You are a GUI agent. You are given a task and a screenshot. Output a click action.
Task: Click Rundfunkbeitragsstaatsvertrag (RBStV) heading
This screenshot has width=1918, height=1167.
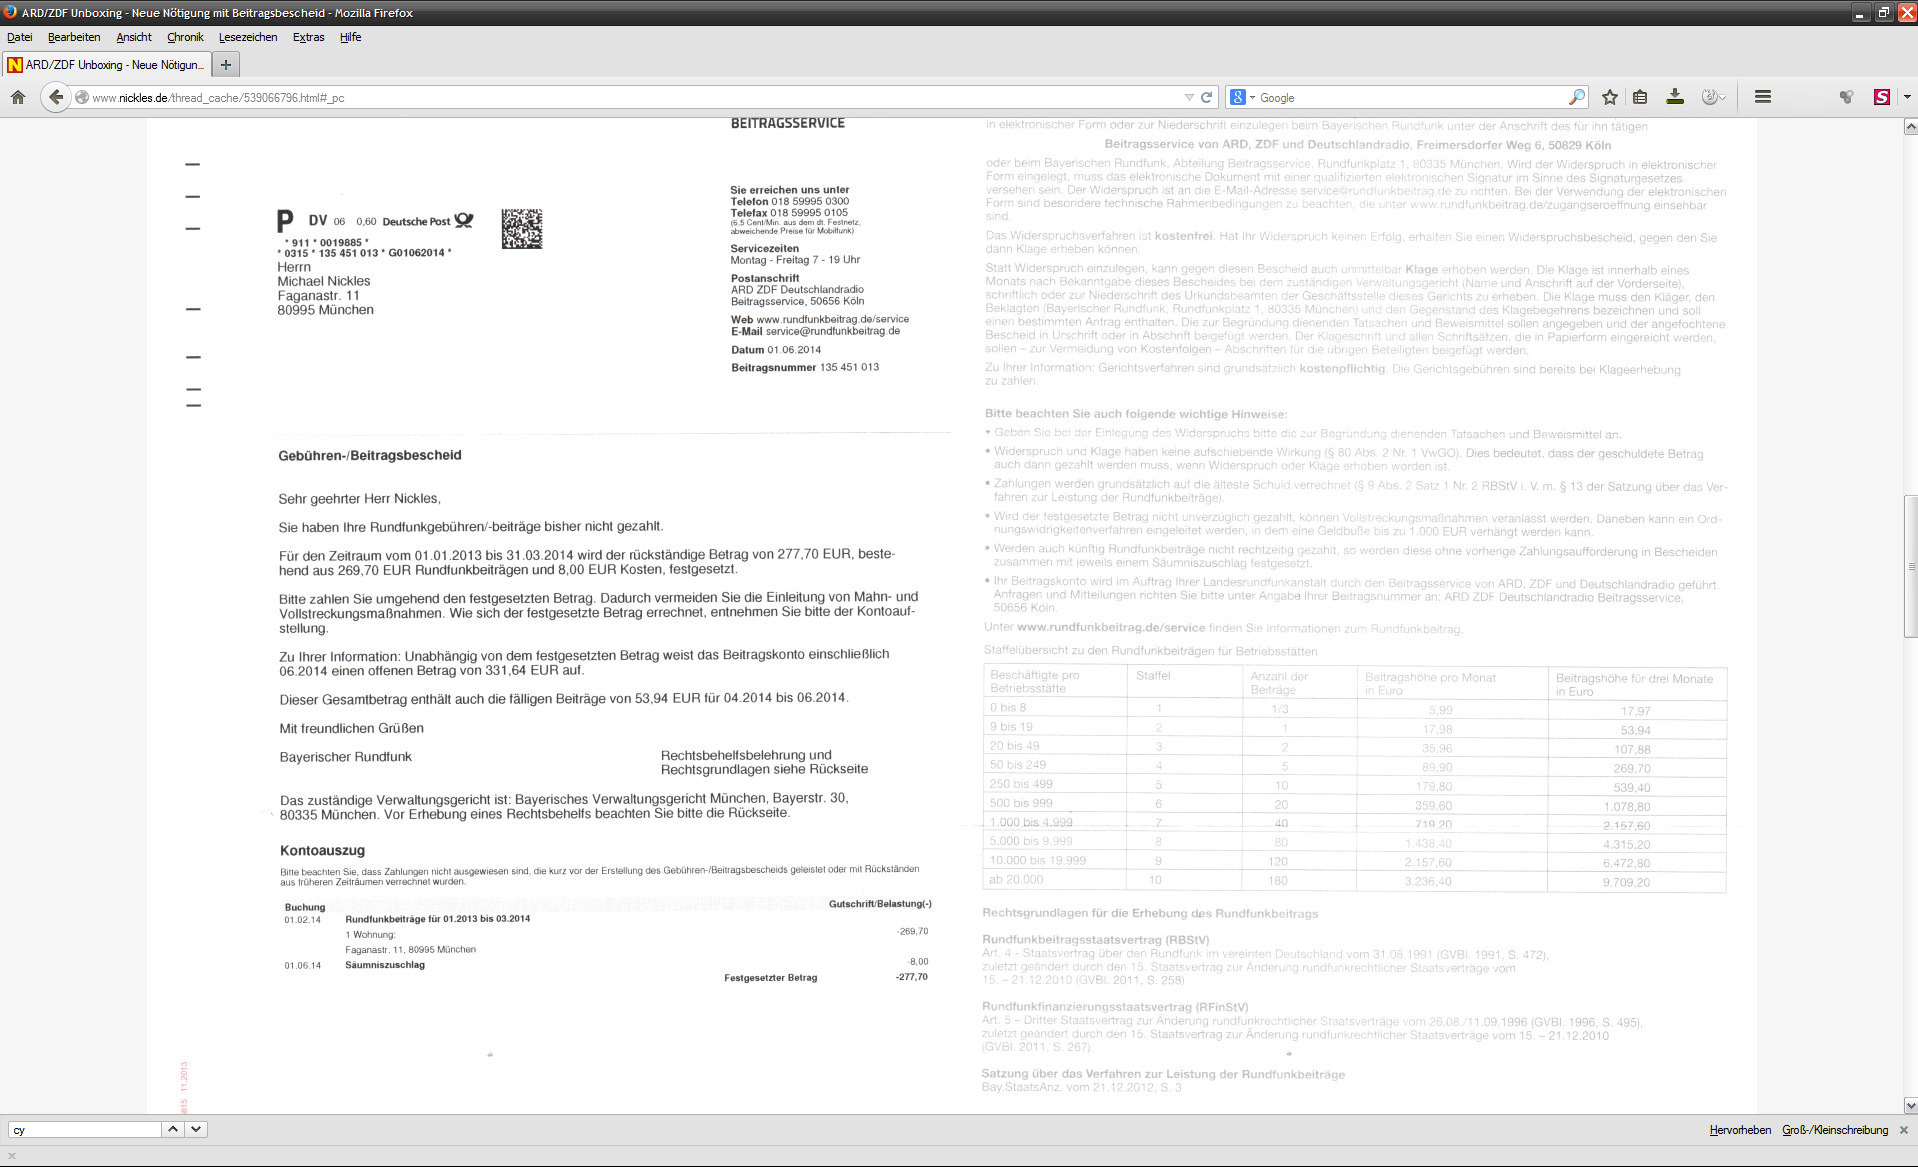click(1096, 940)
